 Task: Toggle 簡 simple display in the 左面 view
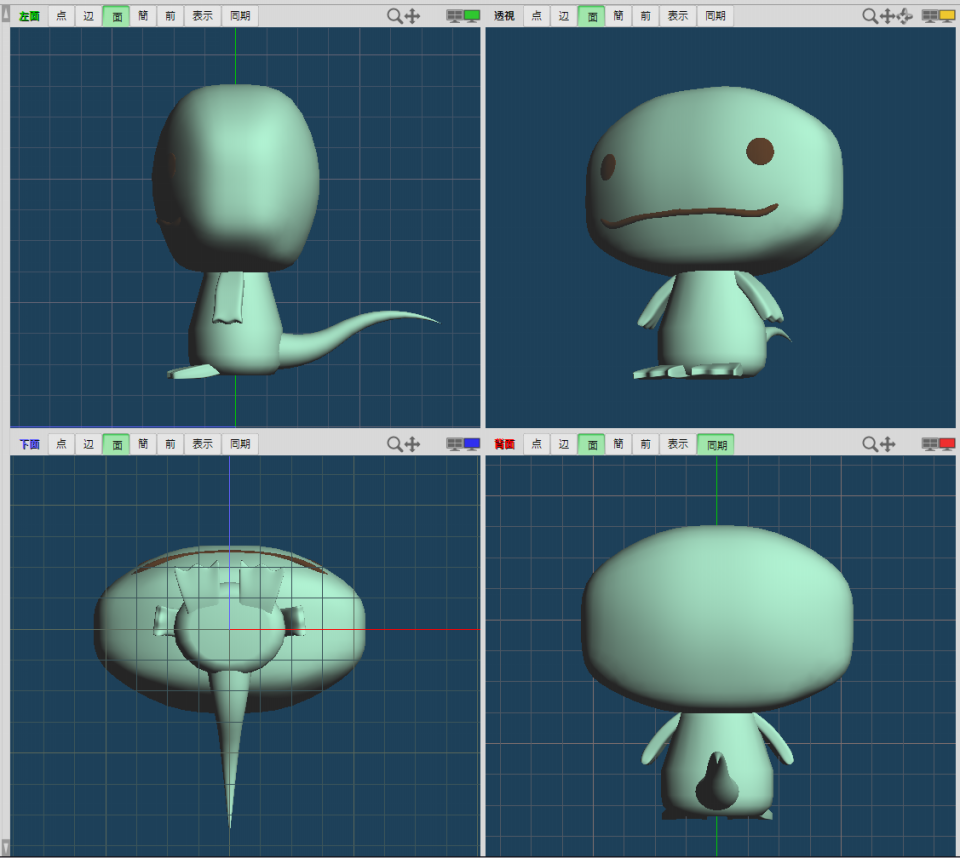[x=143, y=16]
